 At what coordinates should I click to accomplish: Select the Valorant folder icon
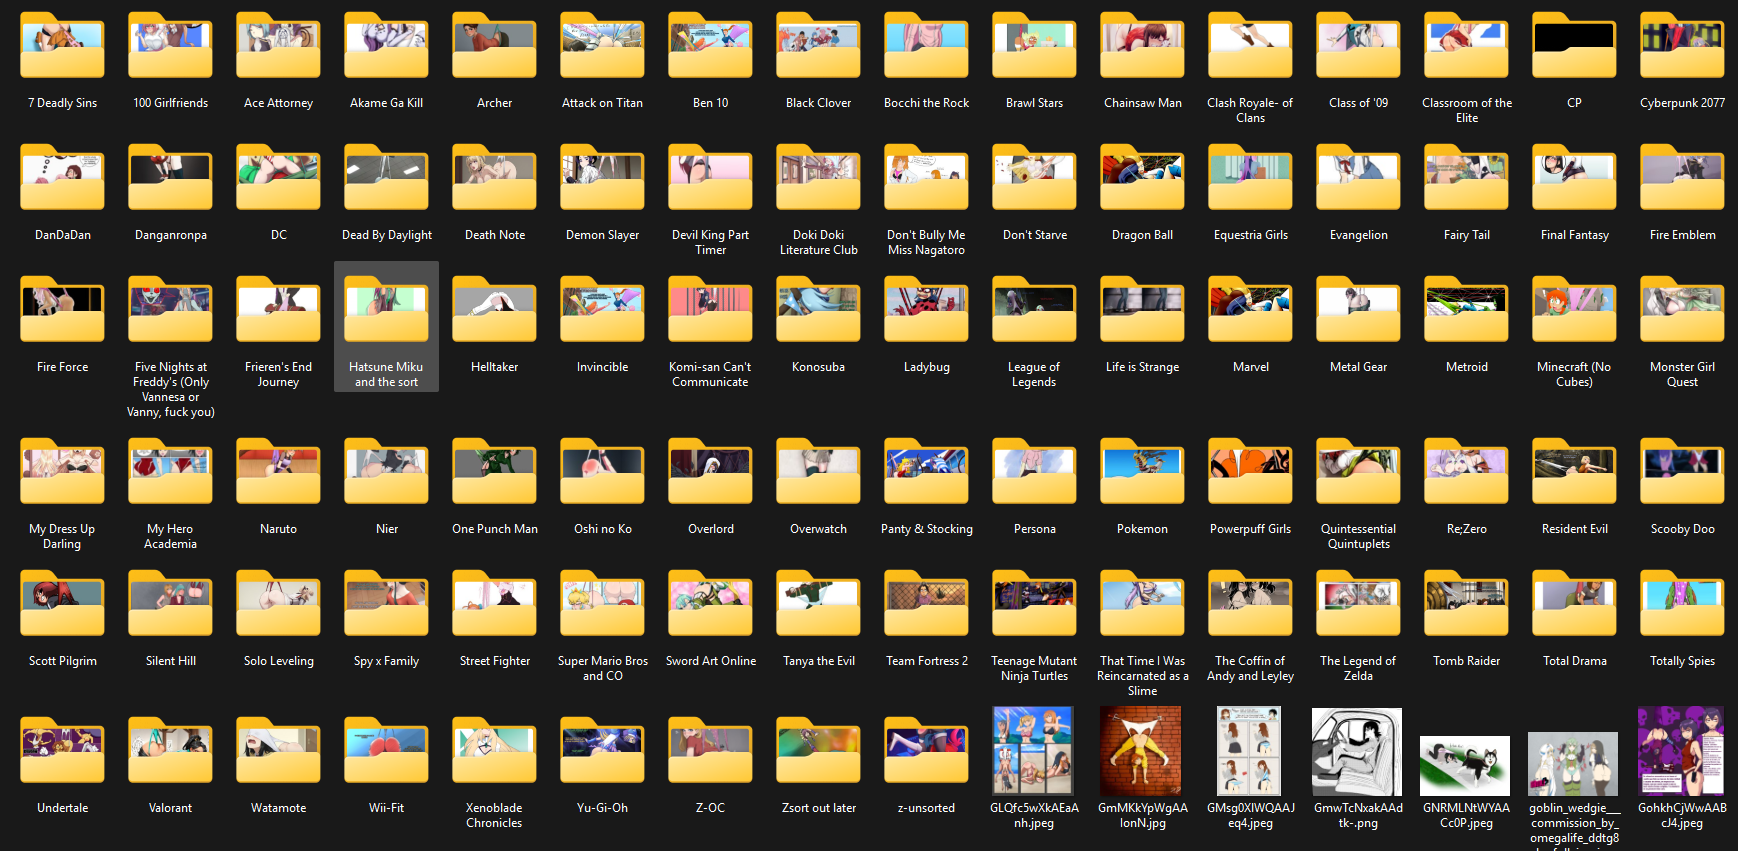point(170,751)
